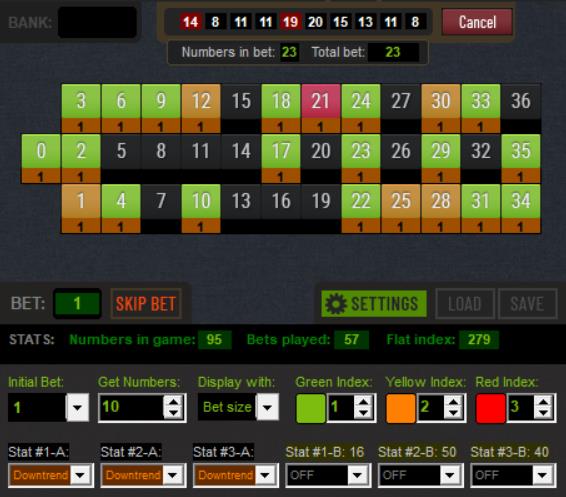Expand the Stat #3-B OFF dropdown

coord(542,475)
